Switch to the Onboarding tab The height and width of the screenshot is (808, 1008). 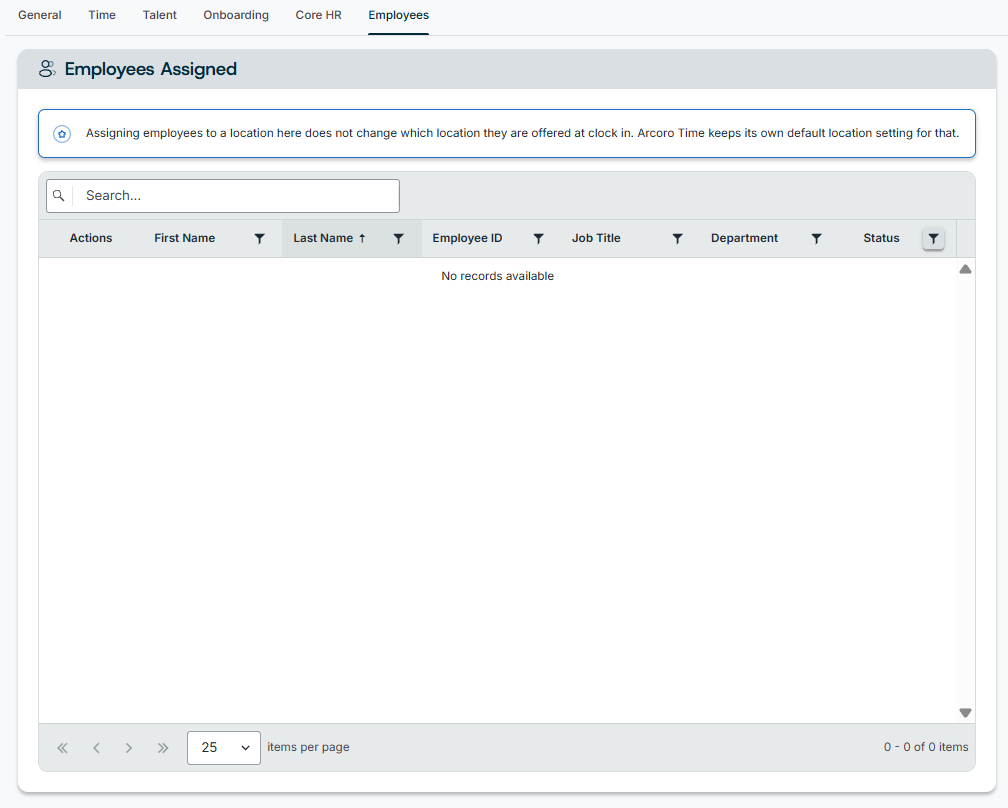coord(236,15)
